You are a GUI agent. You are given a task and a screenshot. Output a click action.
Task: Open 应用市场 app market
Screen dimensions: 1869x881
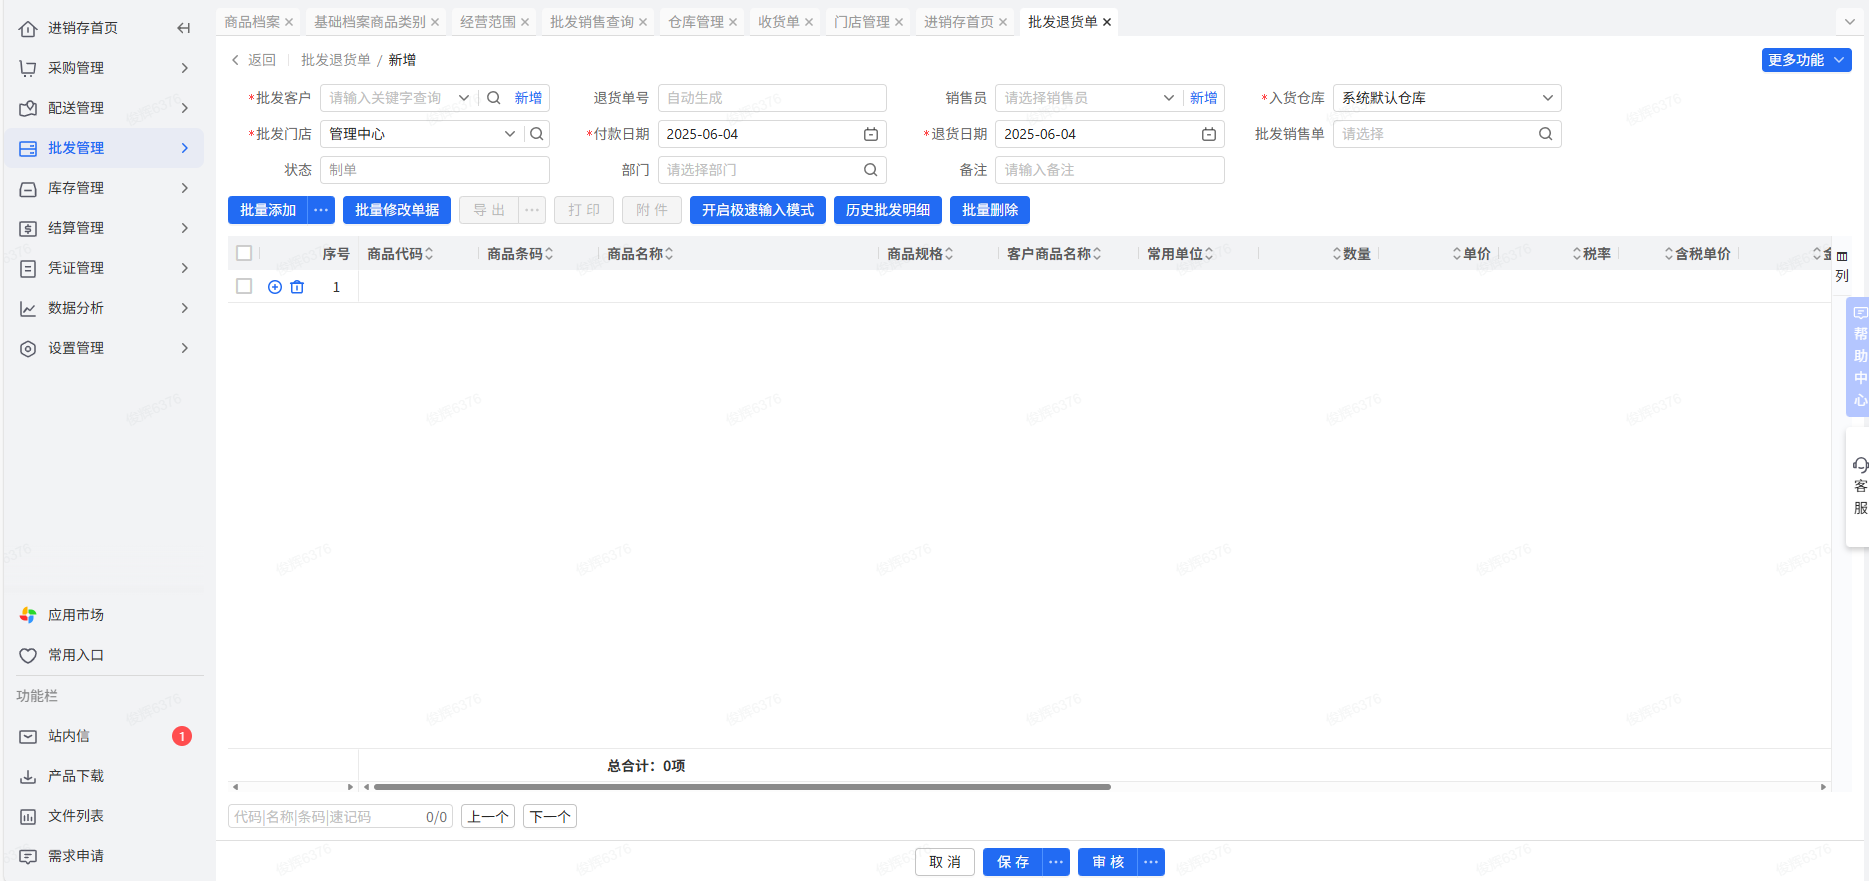pos(104,615)
